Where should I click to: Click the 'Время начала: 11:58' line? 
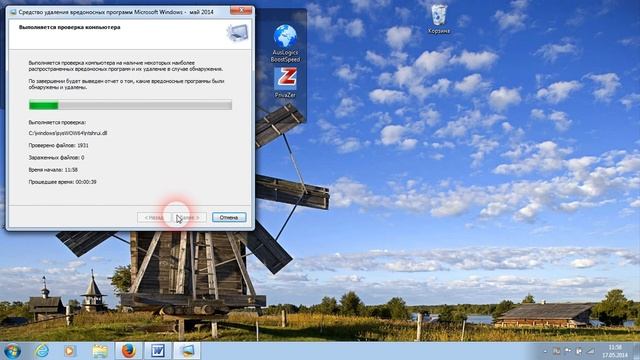53,170
